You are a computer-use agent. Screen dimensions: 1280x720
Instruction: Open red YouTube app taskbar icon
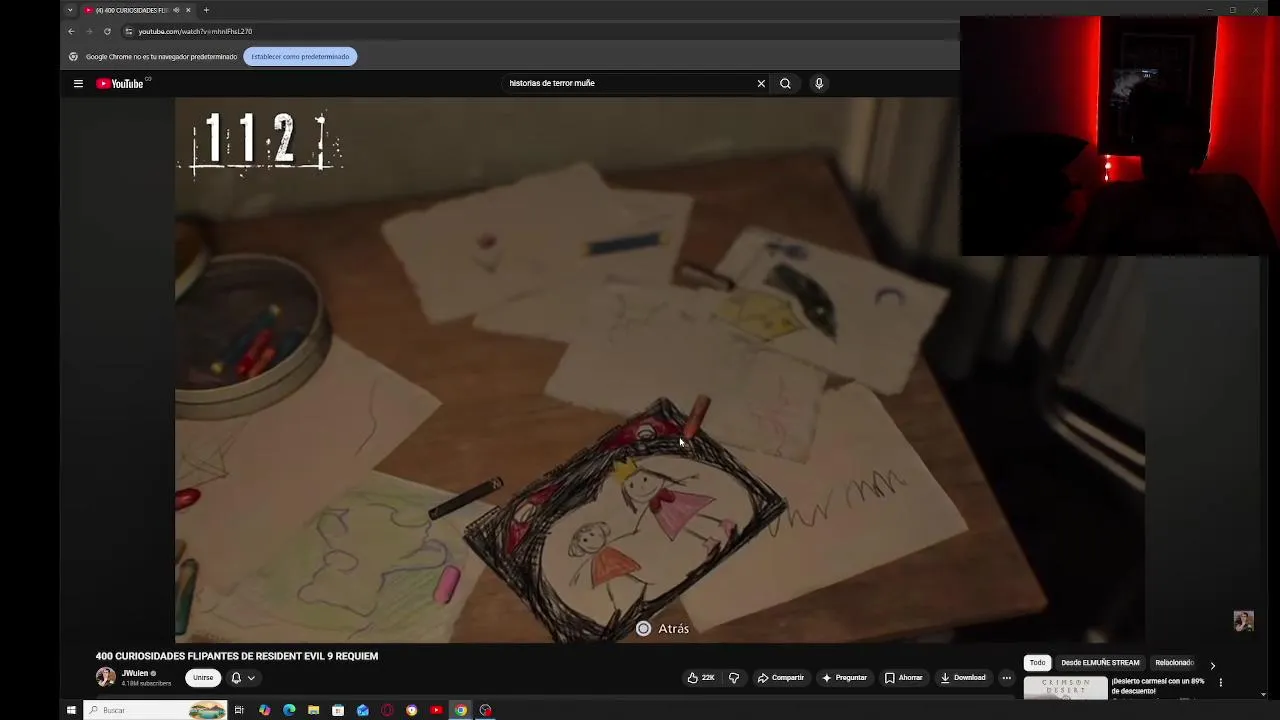coord(436,710)
